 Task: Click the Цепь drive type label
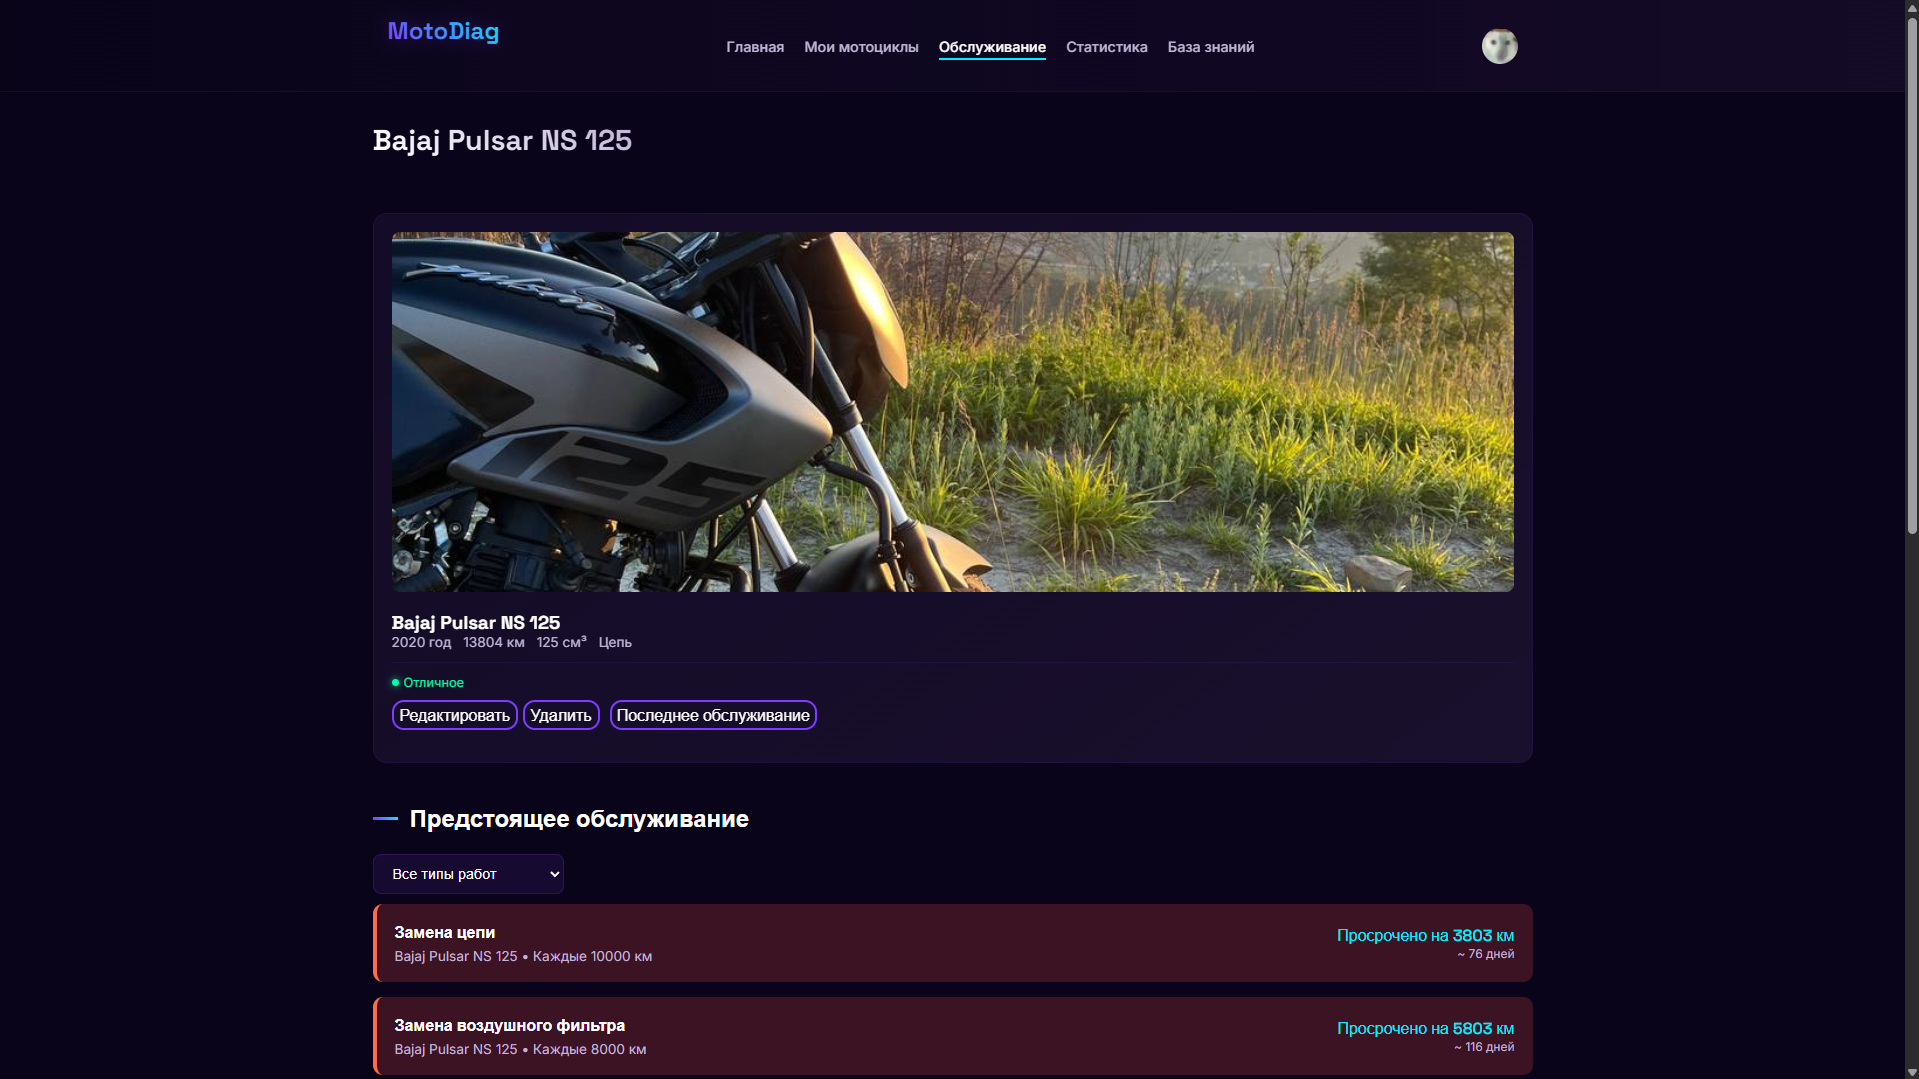point(615,642)
